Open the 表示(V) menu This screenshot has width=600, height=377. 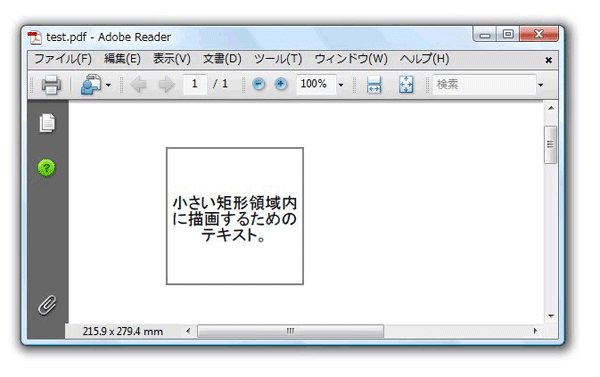point(172,59)
